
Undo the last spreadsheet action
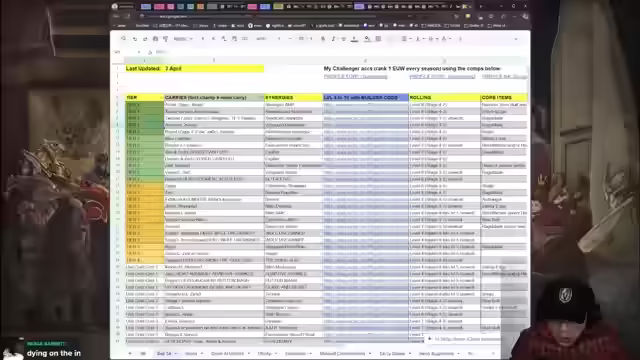coord(135,39)
